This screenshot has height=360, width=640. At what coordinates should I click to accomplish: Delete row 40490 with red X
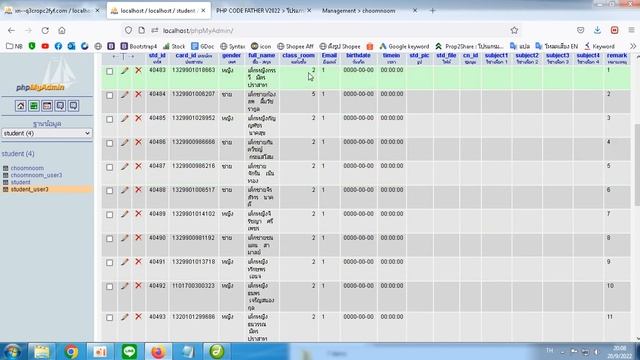[x=138, y=238]
